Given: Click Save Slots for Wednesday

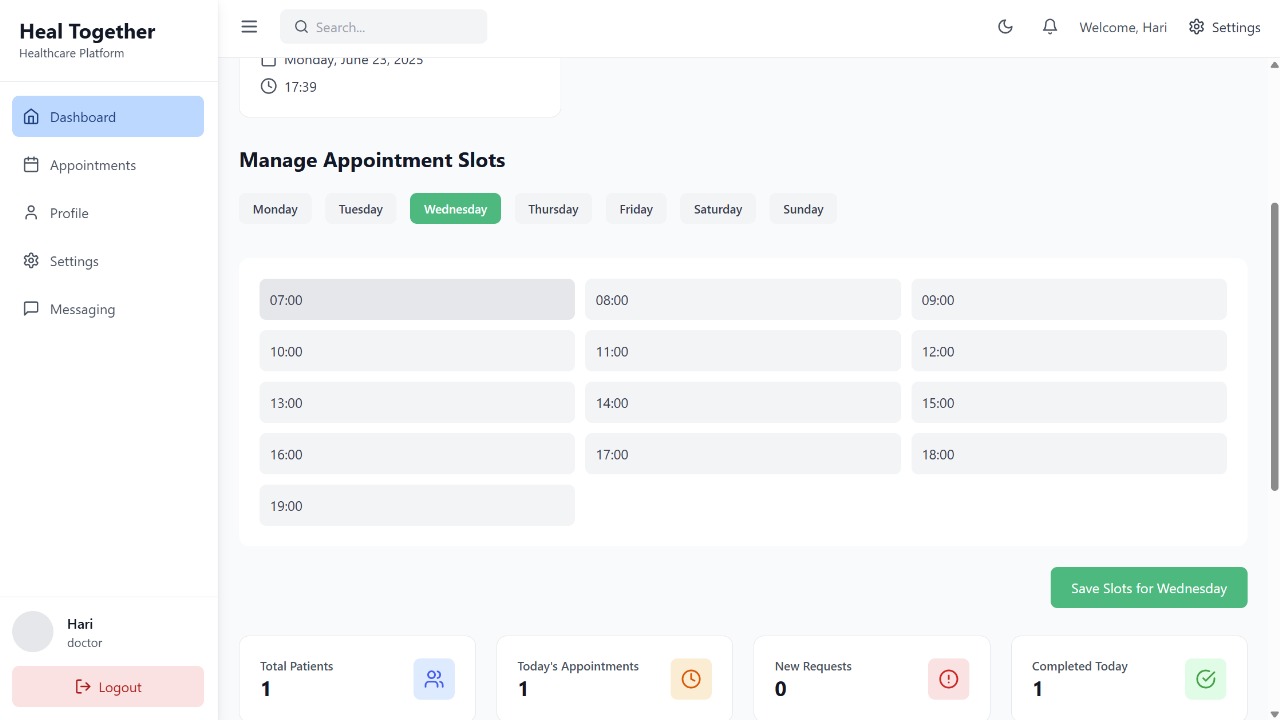Looking at the screenshot, I should tap(1148, 588).
